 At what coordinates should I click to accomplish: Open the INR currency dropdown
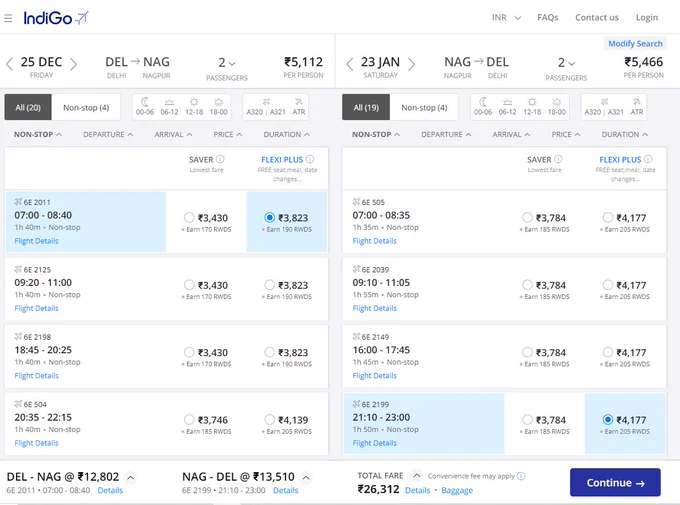pos(506,17)
